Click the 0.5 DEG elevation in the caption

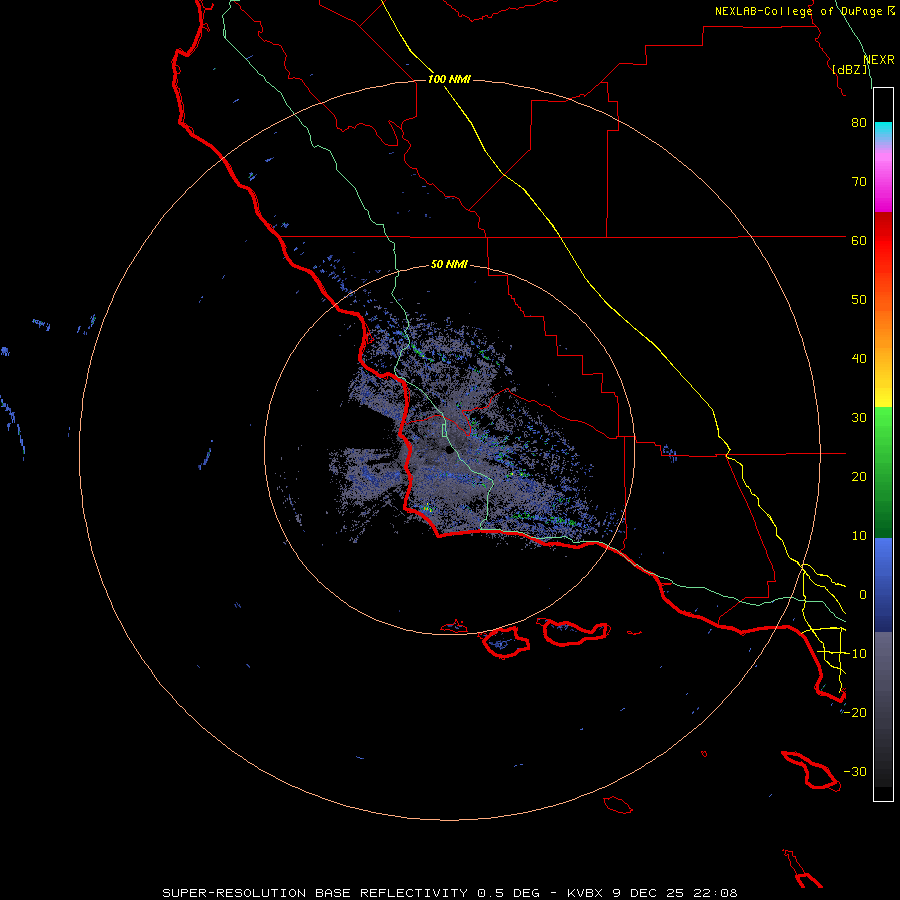[508, 893]
